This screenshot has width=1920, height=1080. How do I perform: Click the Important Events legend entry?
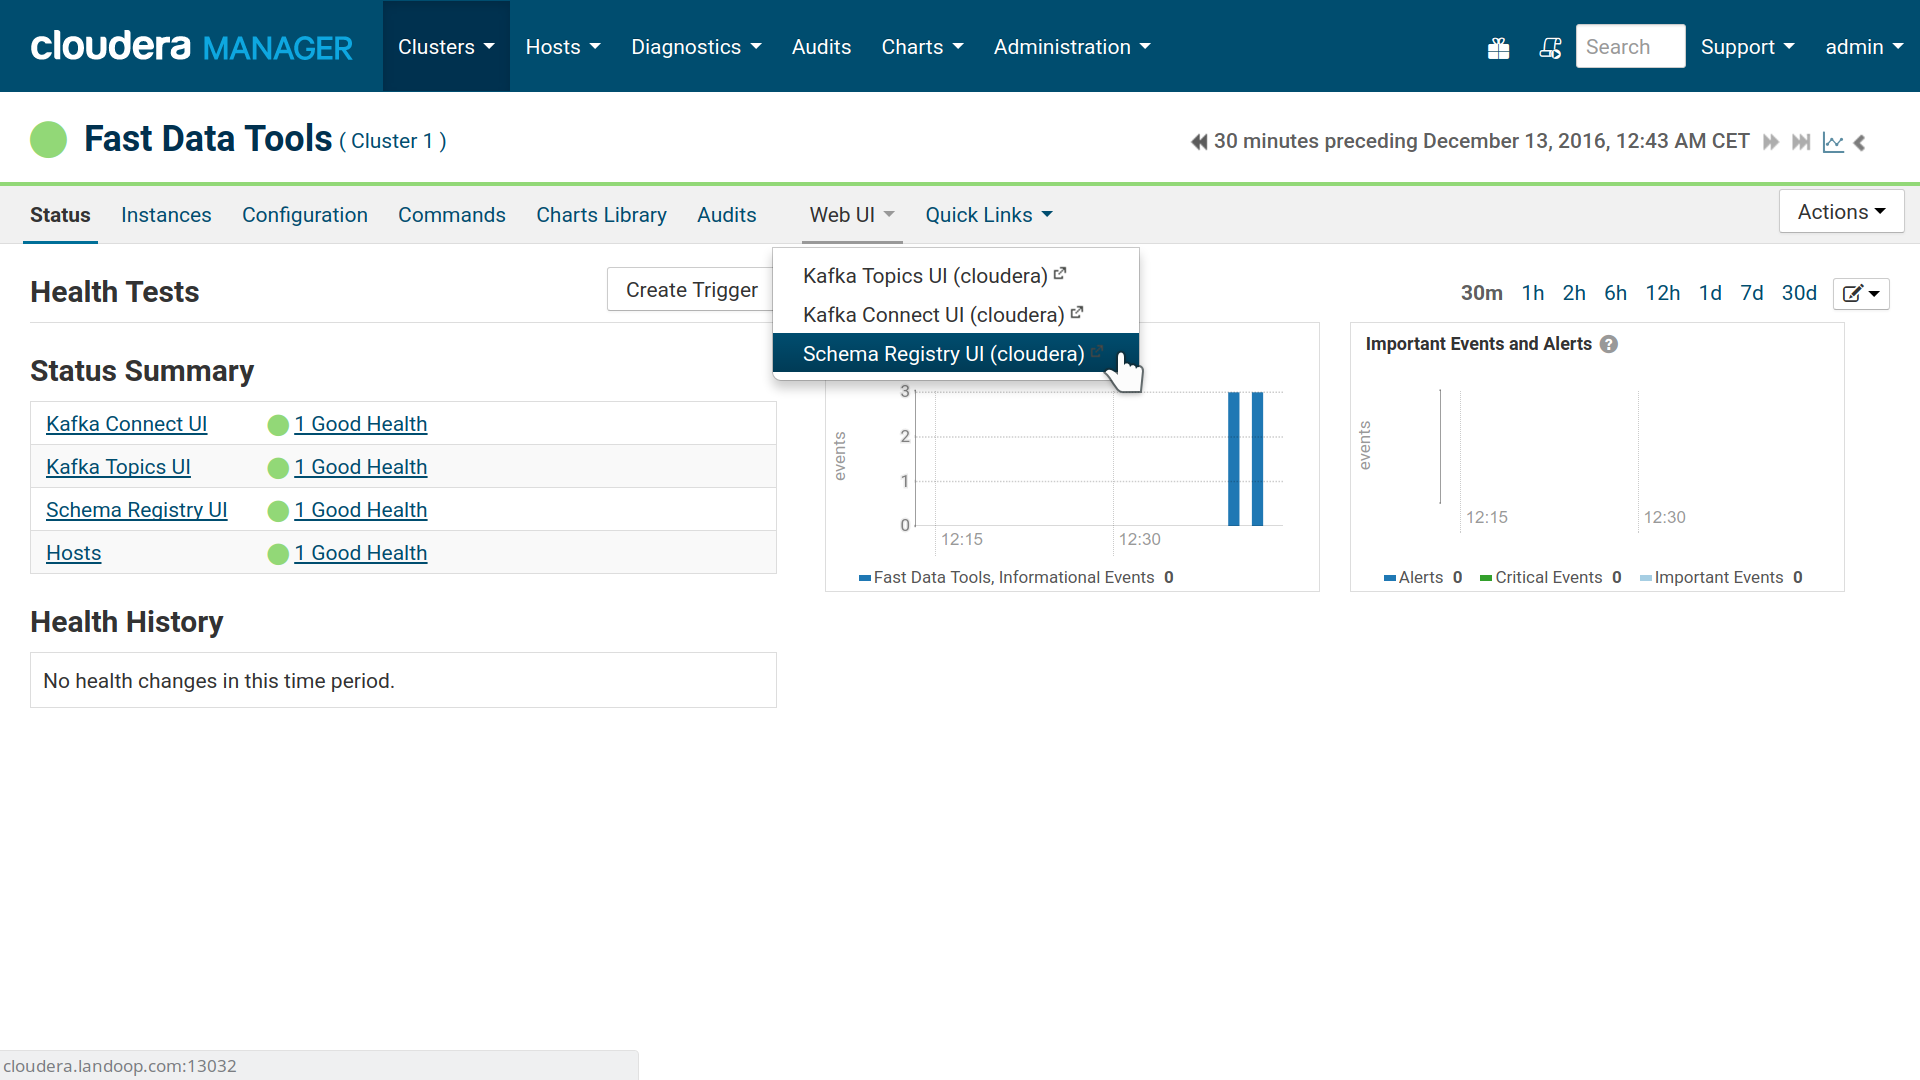1721,577
